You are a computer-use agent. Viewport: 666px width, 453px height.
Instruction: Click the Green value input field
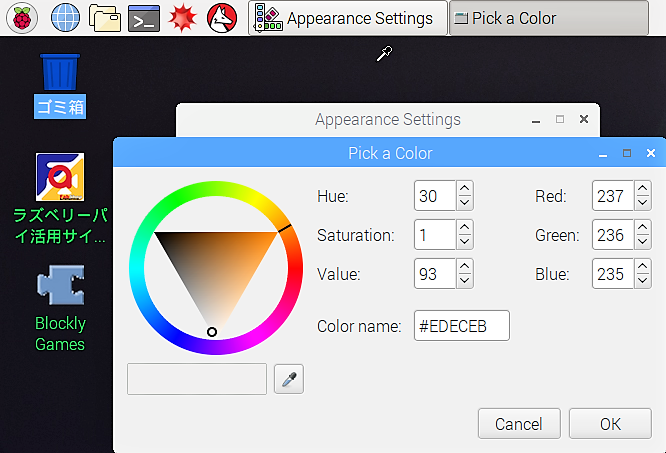tap(613, 235)
